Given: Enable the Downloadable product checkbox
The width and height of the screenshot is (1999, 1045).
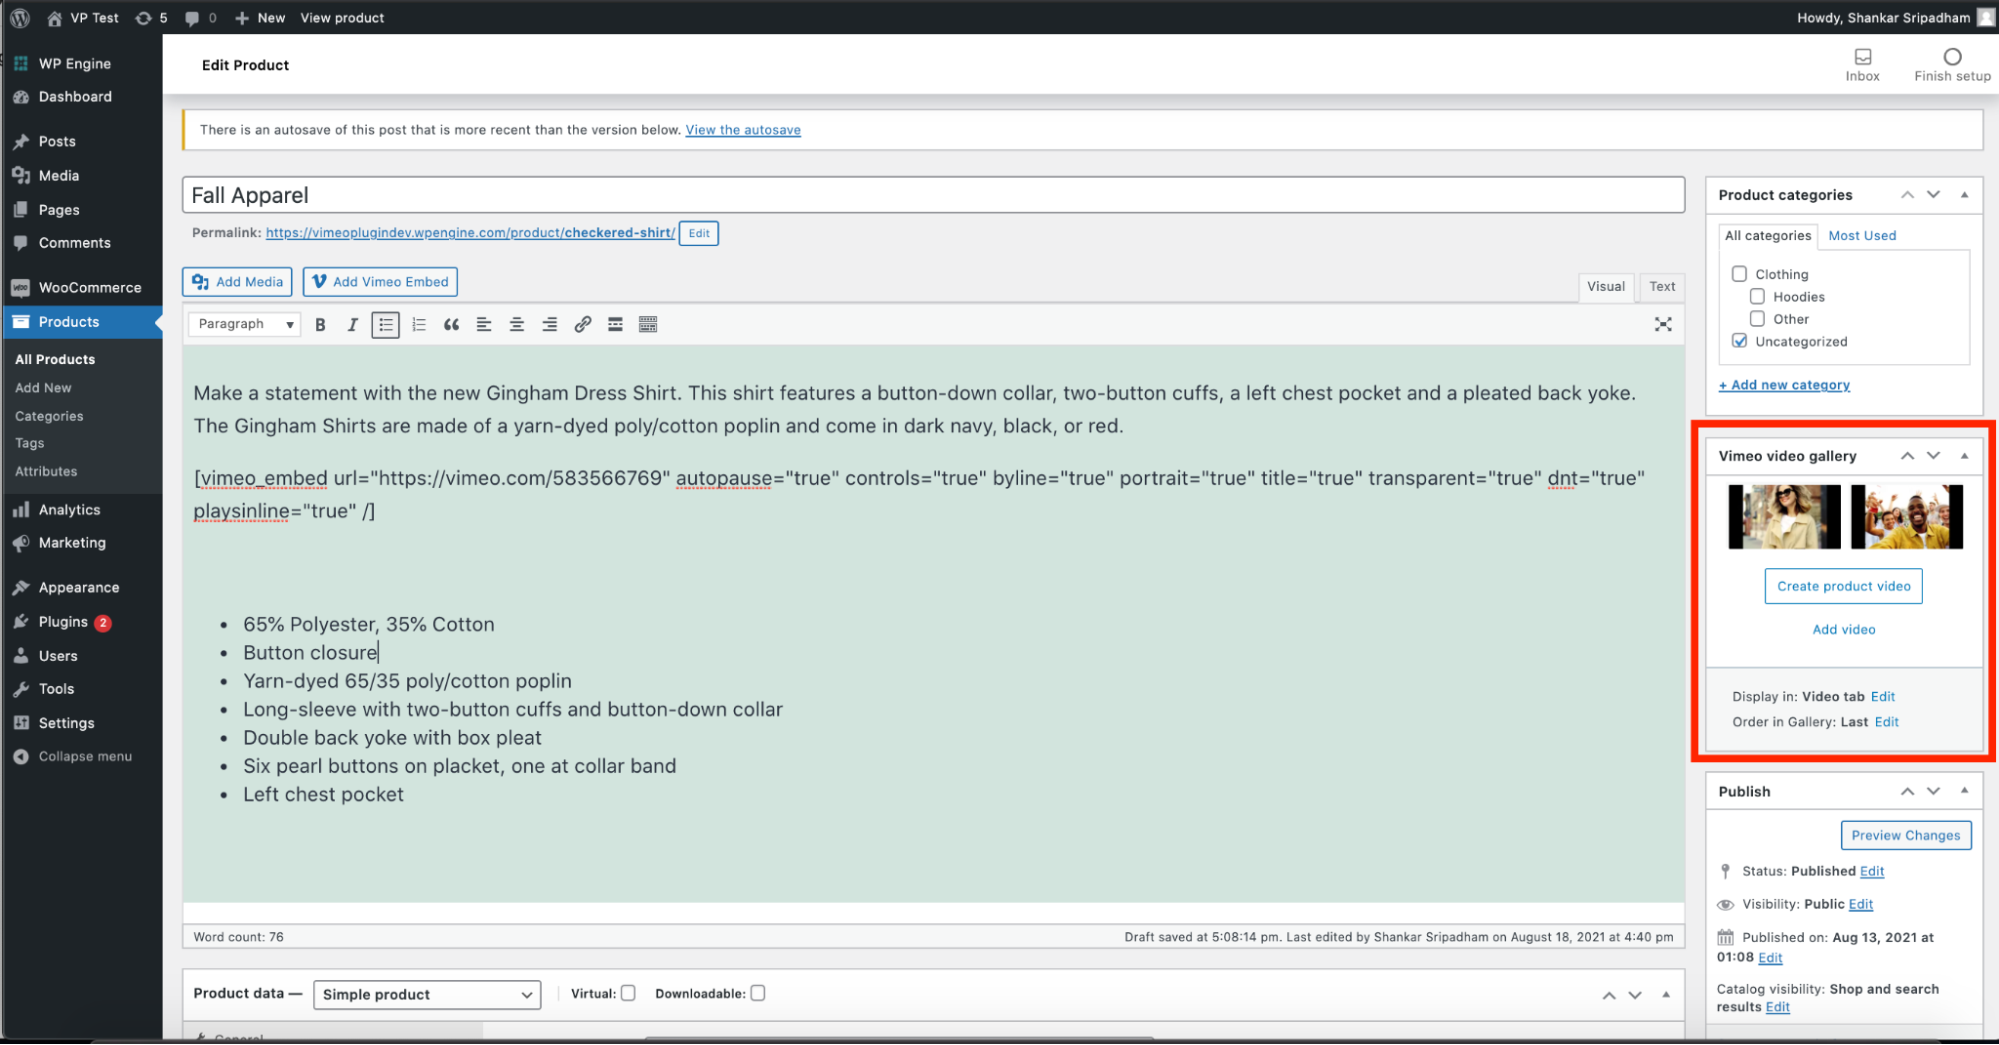Looking at the screenshot, I should pos(758,993).
